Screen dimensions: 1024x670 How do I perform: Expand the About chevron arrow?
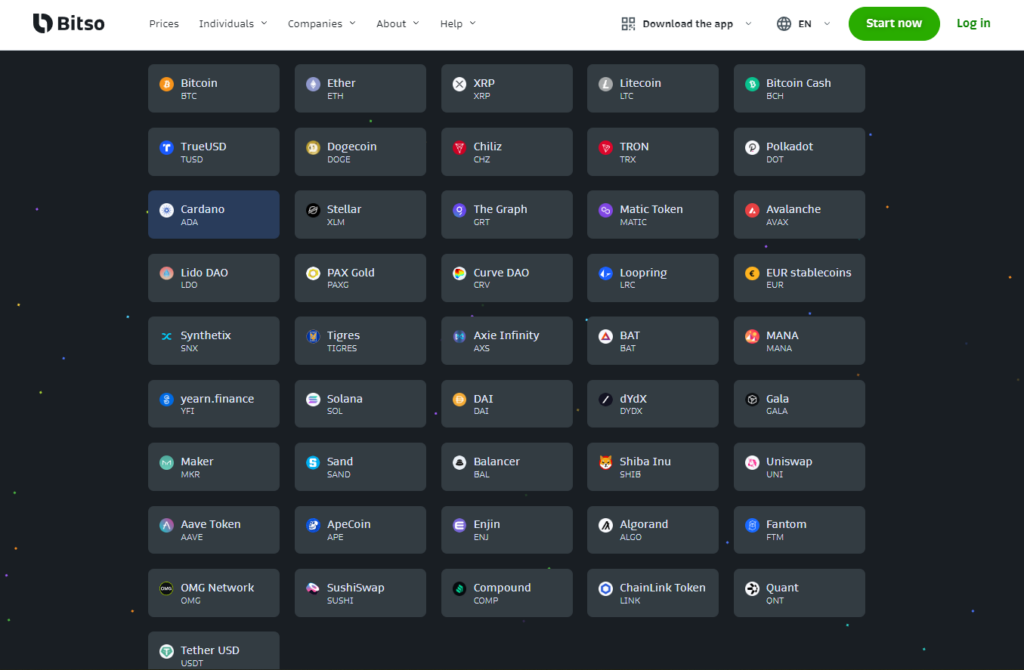(x=416, y=24)
